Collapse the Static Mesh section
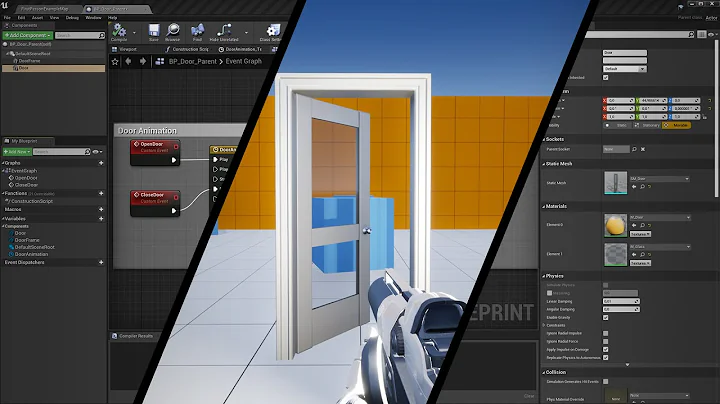 point(544,164)
